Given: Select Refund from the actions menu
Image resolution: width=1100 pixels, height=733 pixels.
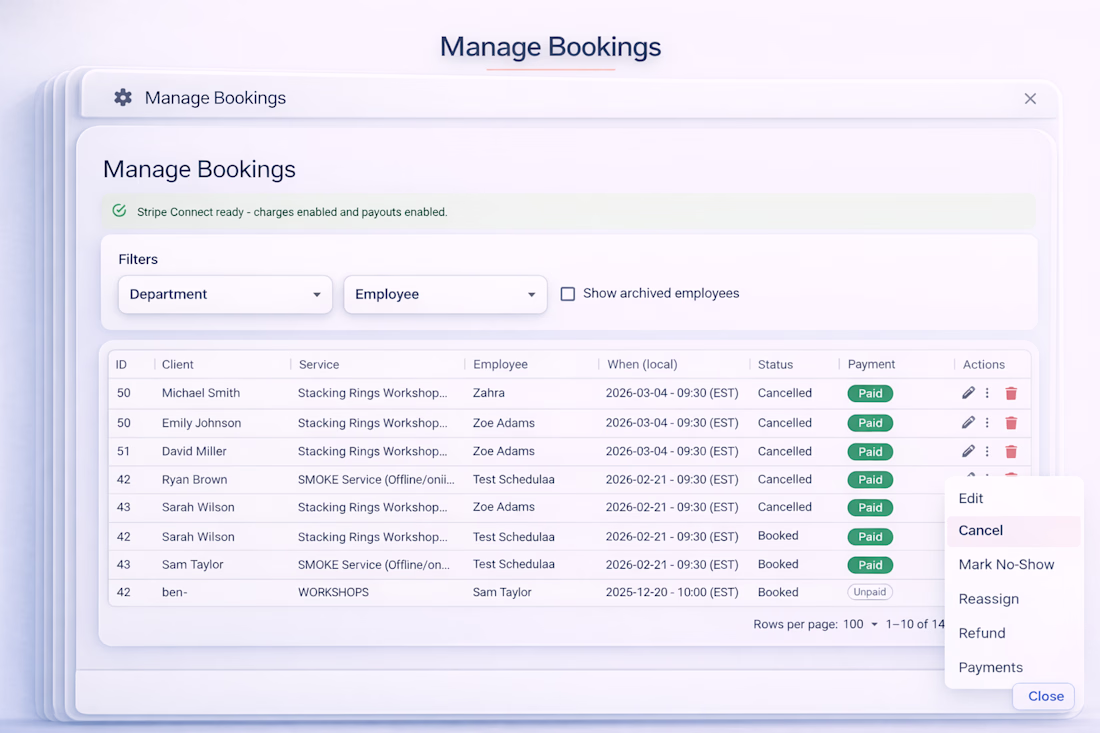Looking at the screenshot, I should tap(982, 633).
